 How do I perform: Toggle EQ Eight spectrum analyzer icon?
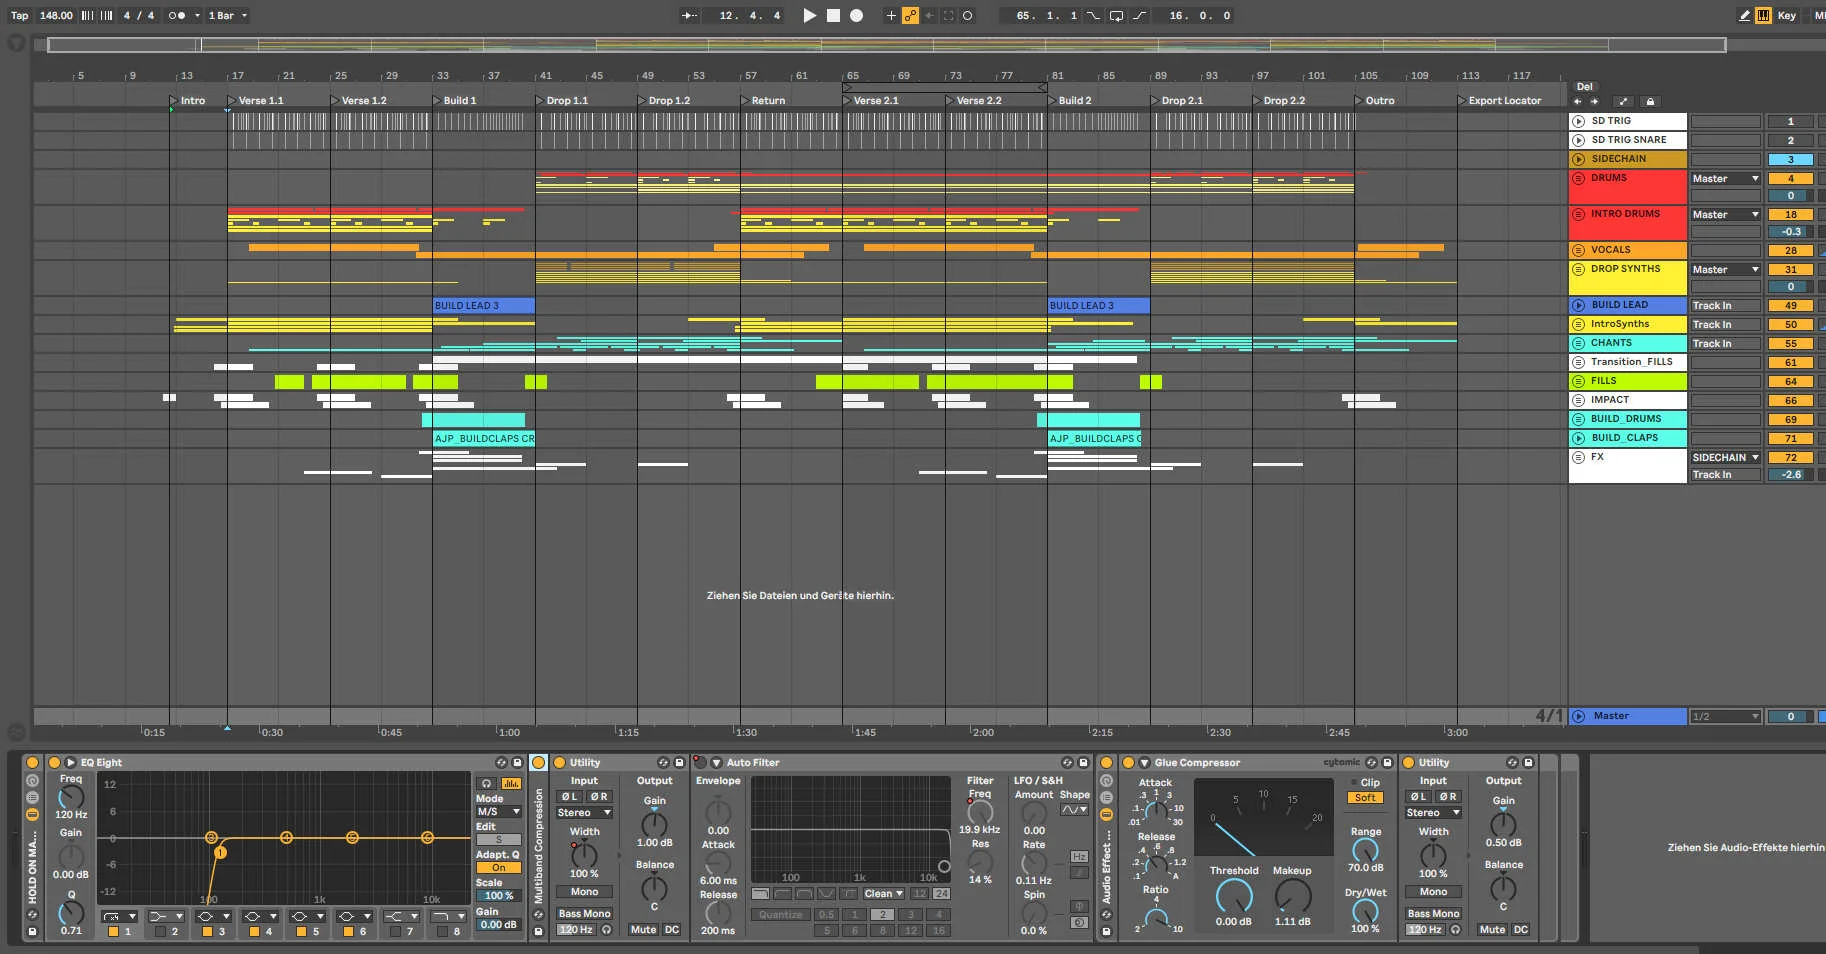pyautogui.click(x=511, y=784)
